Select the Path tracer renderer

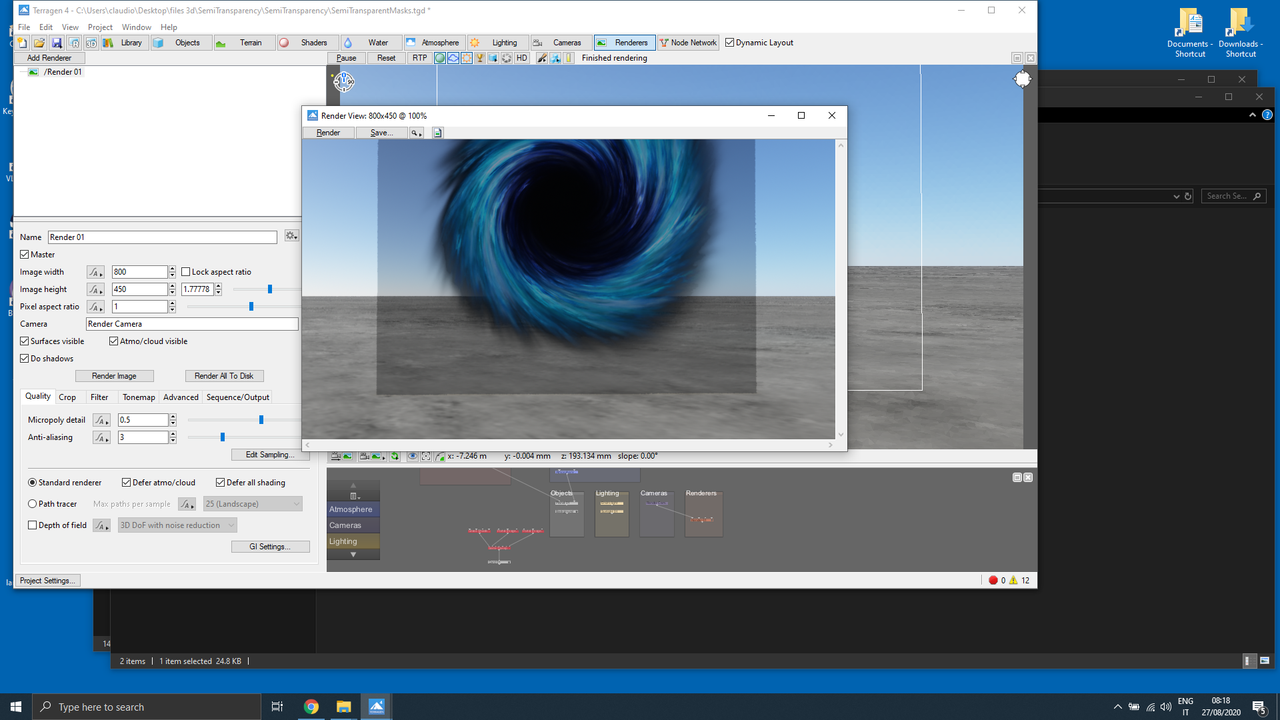tap(31, 503)
